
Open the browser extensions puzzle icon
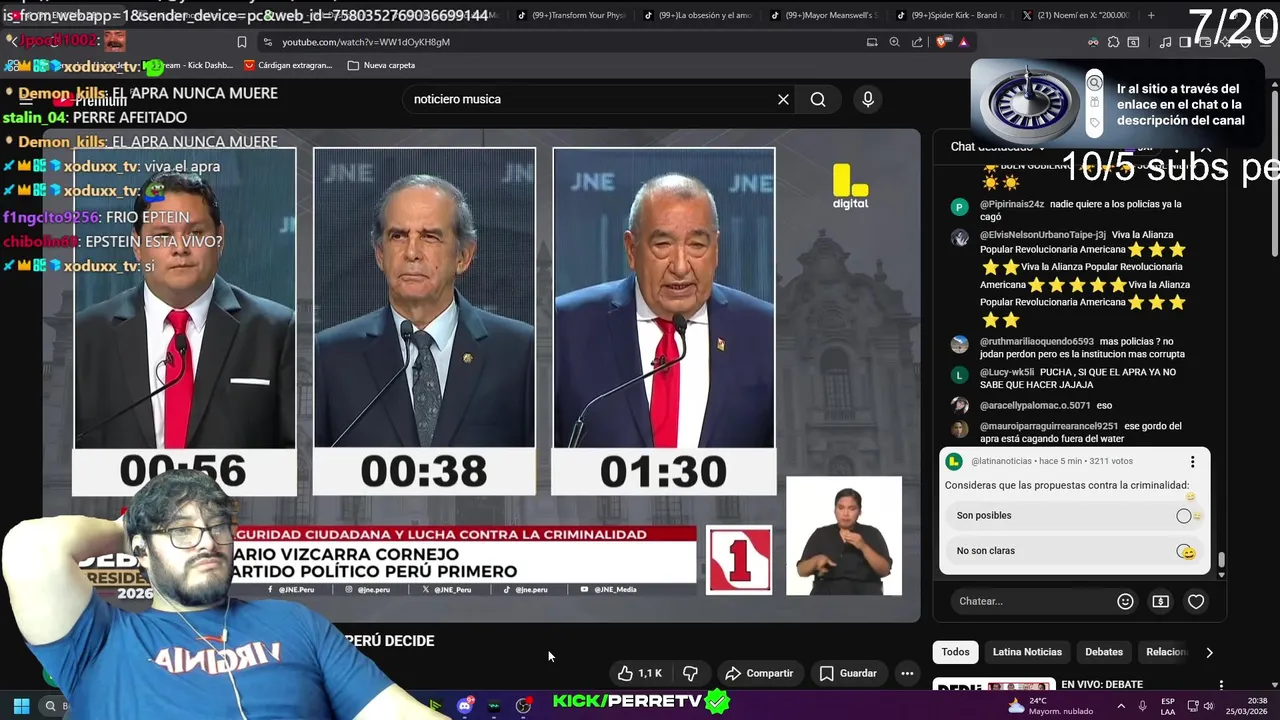coord(1112,42)
